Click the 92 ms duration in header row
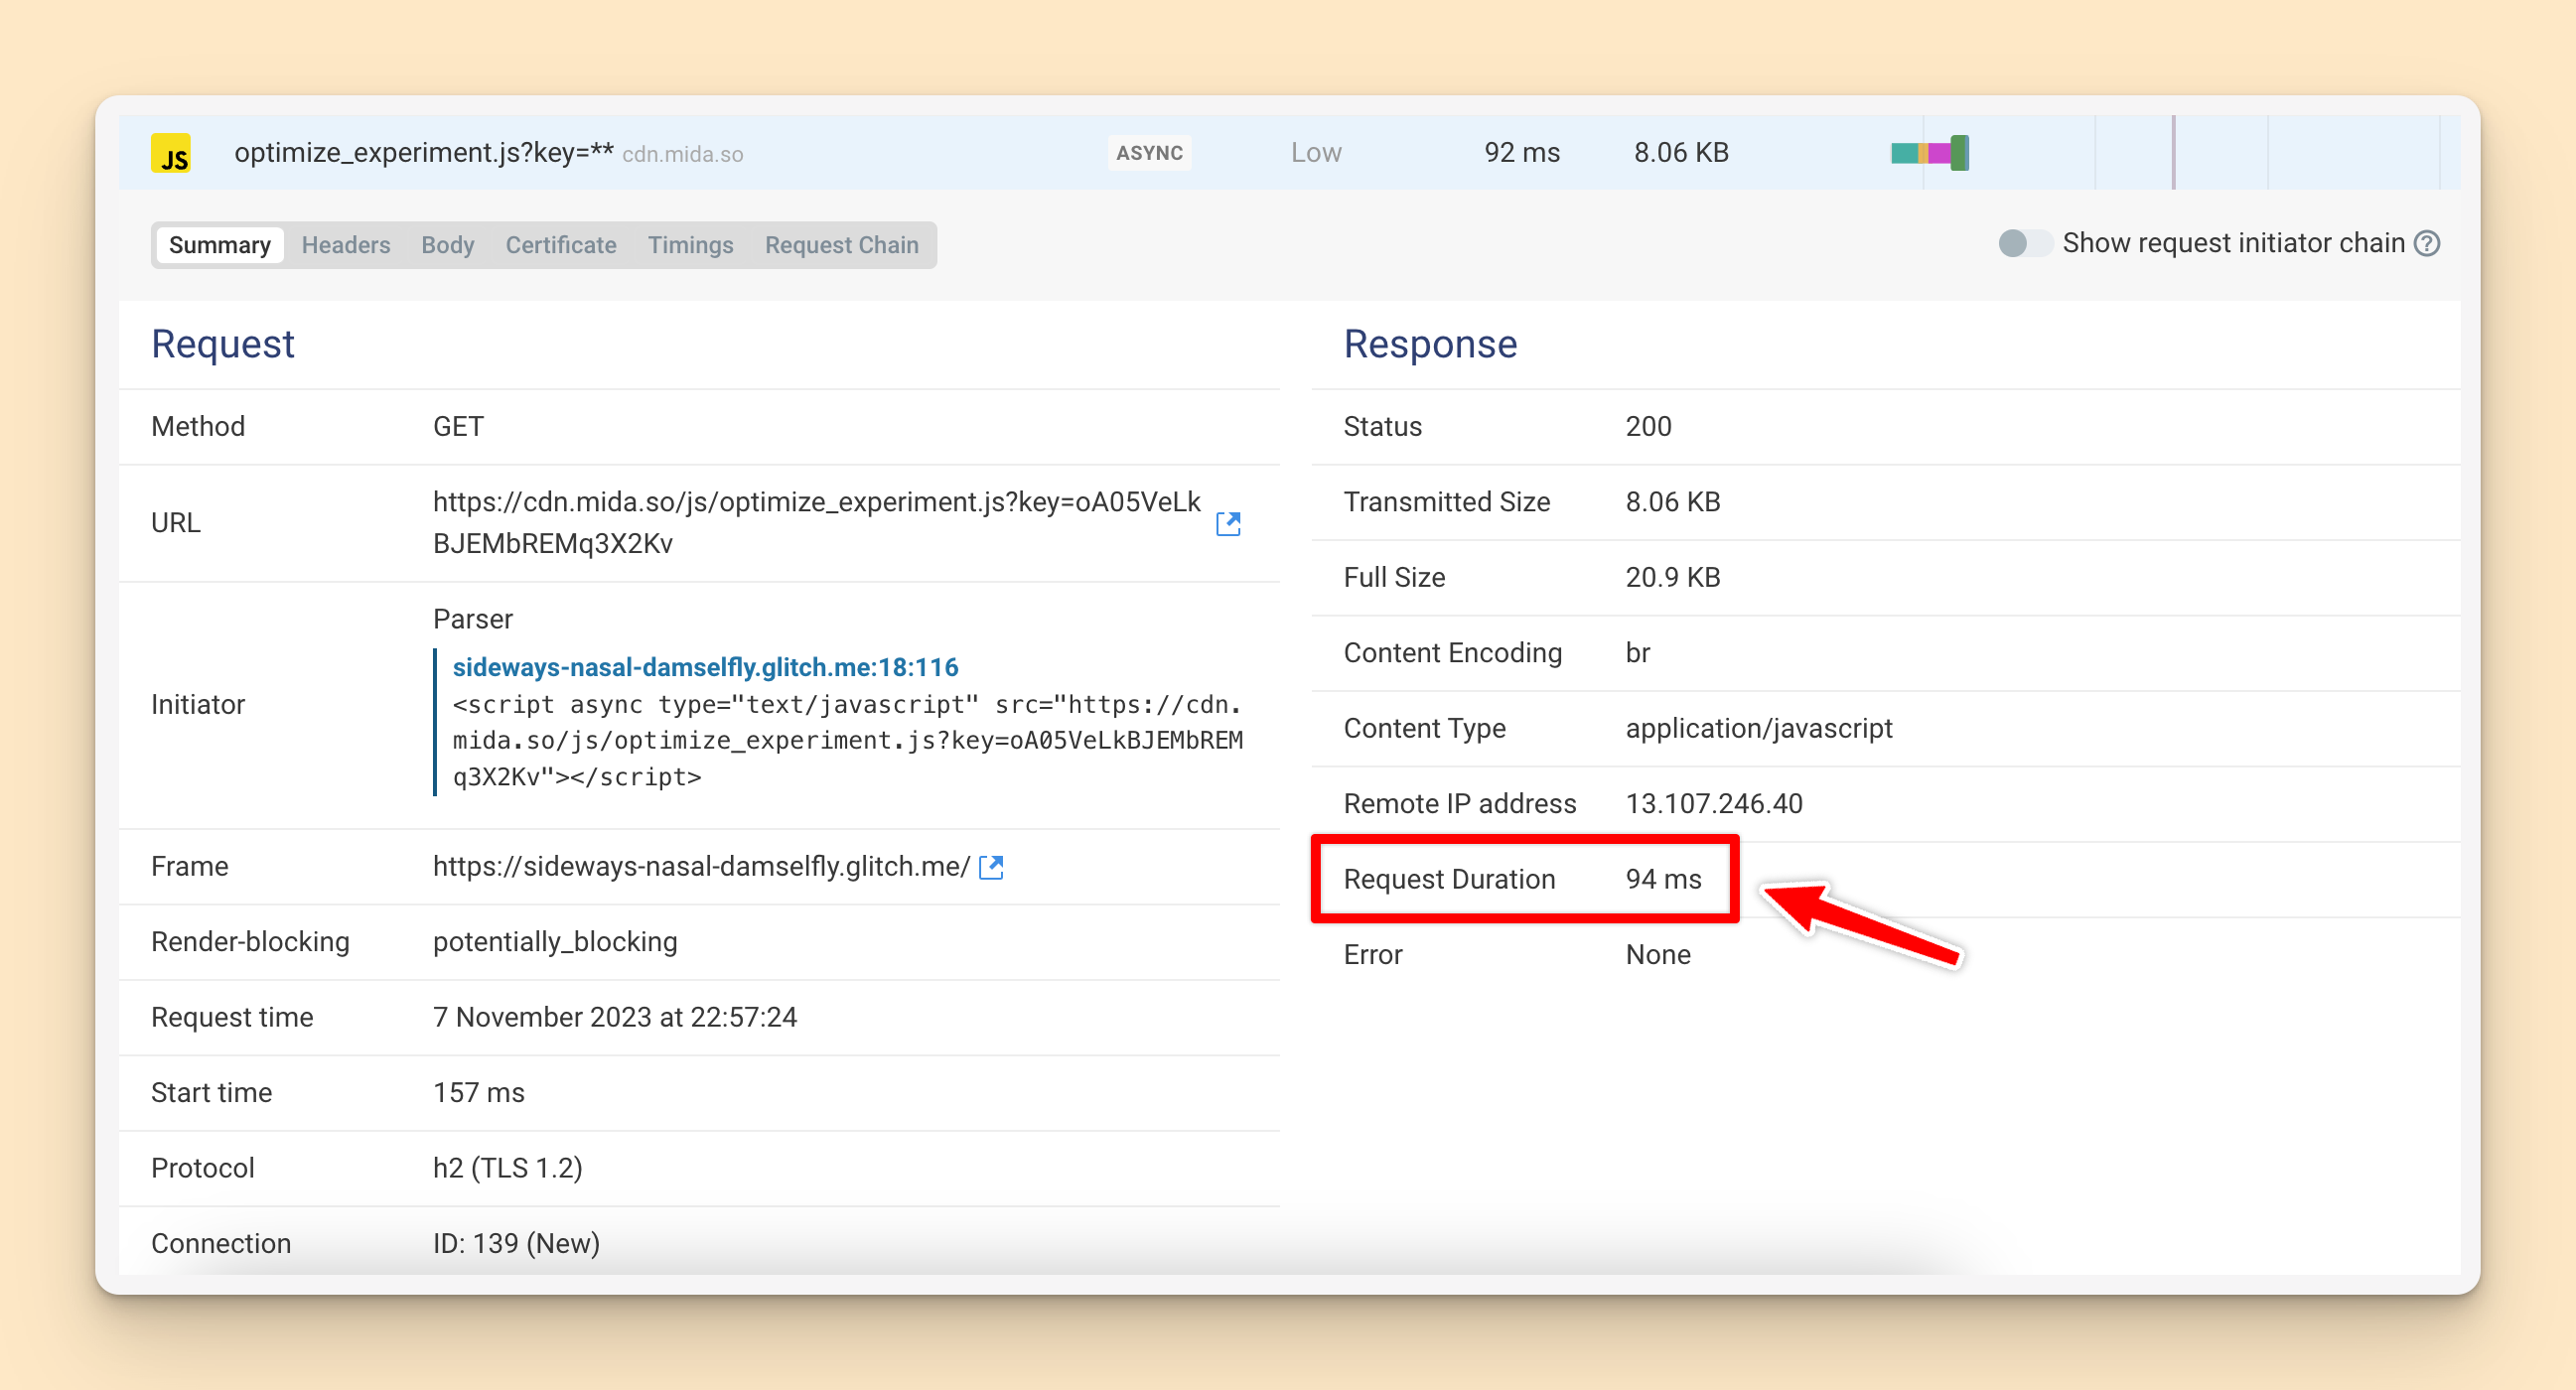 coord(1521,152)
